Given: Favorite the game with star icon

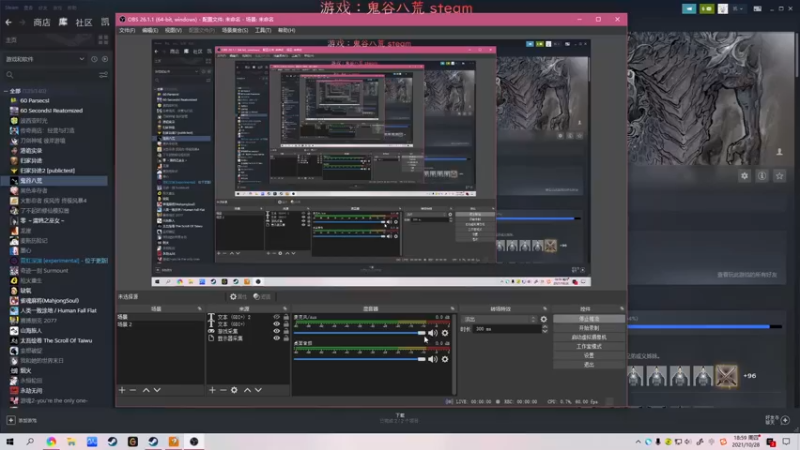Looking at the screenshot, I should click(780, 176).
